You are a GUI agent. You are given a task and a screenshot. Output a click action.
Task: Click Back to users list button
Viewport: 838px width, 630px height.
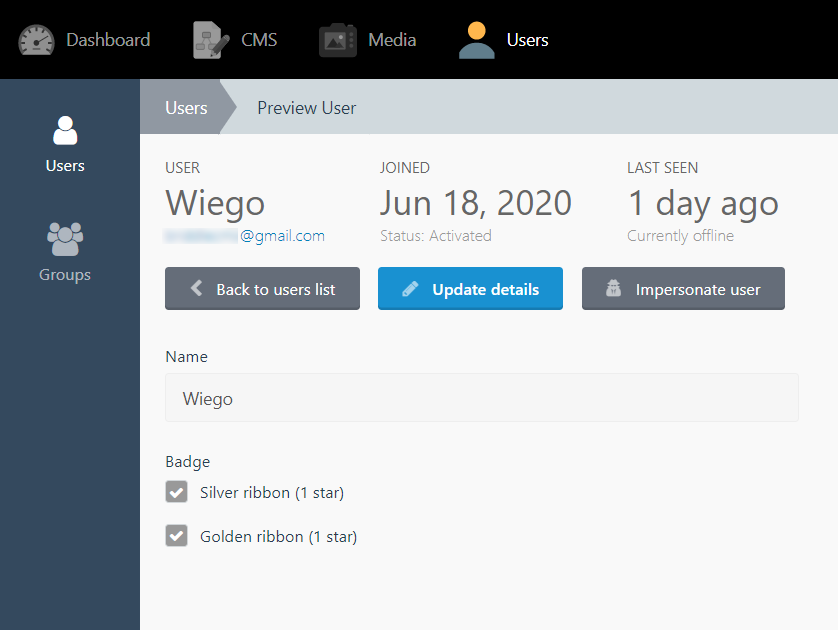262,289
